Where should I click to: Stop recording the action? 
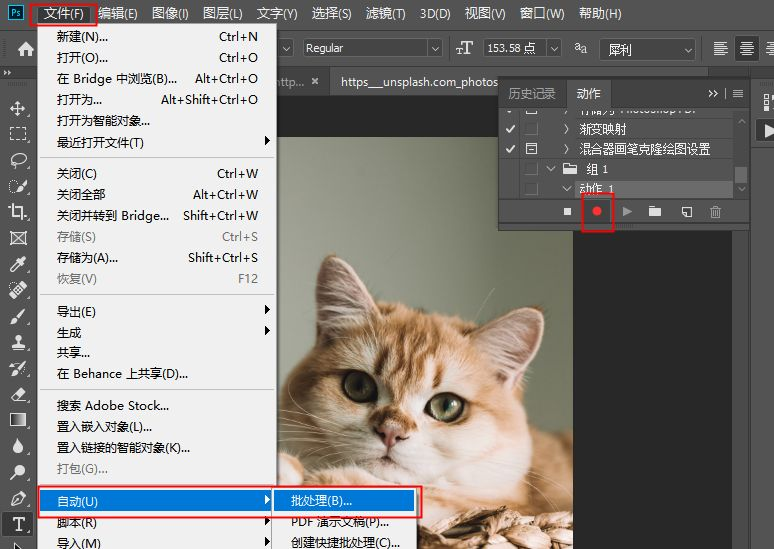pyautogui.click(x=567, y=212)
